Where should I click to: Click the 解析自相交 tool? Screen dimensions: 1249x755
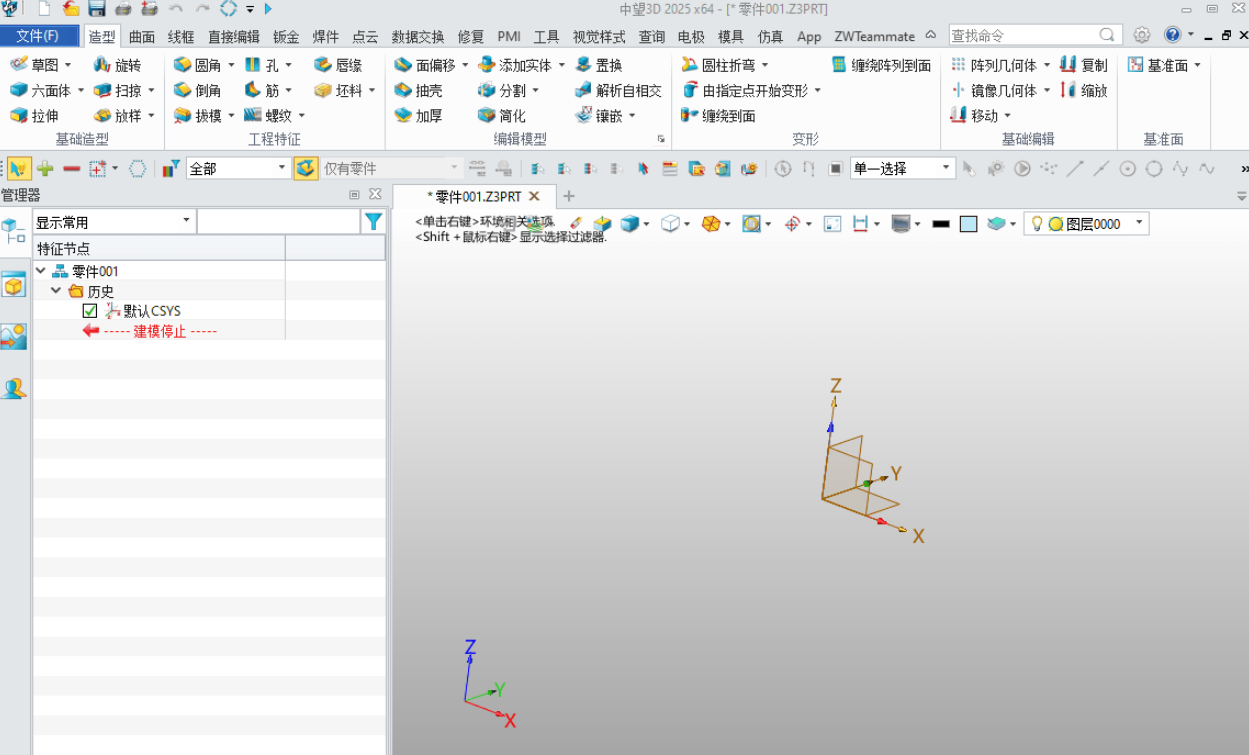click(618, 90)
